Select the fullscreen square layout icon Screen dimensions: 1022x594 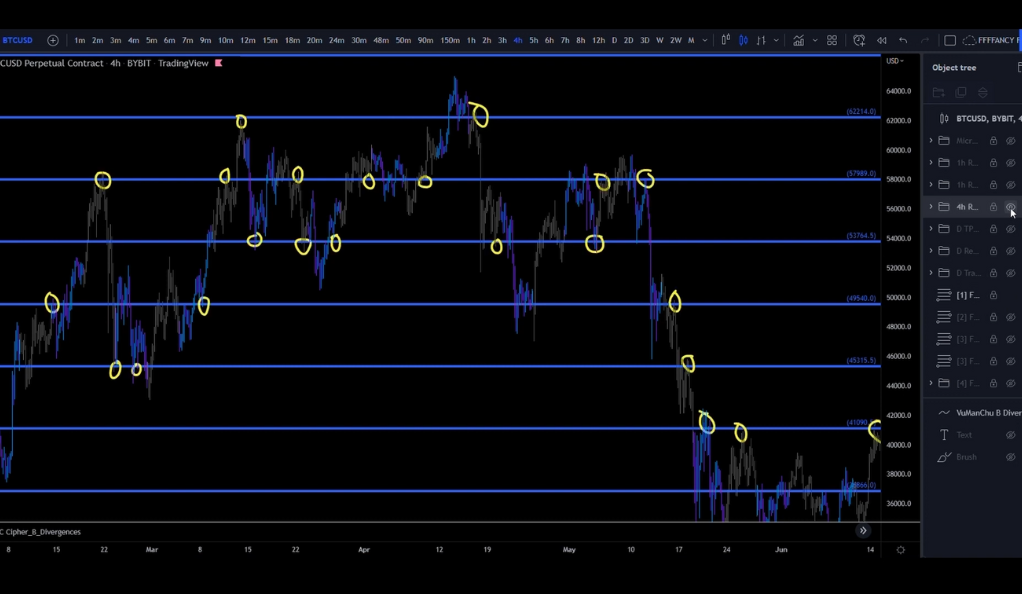click(950, 40)
